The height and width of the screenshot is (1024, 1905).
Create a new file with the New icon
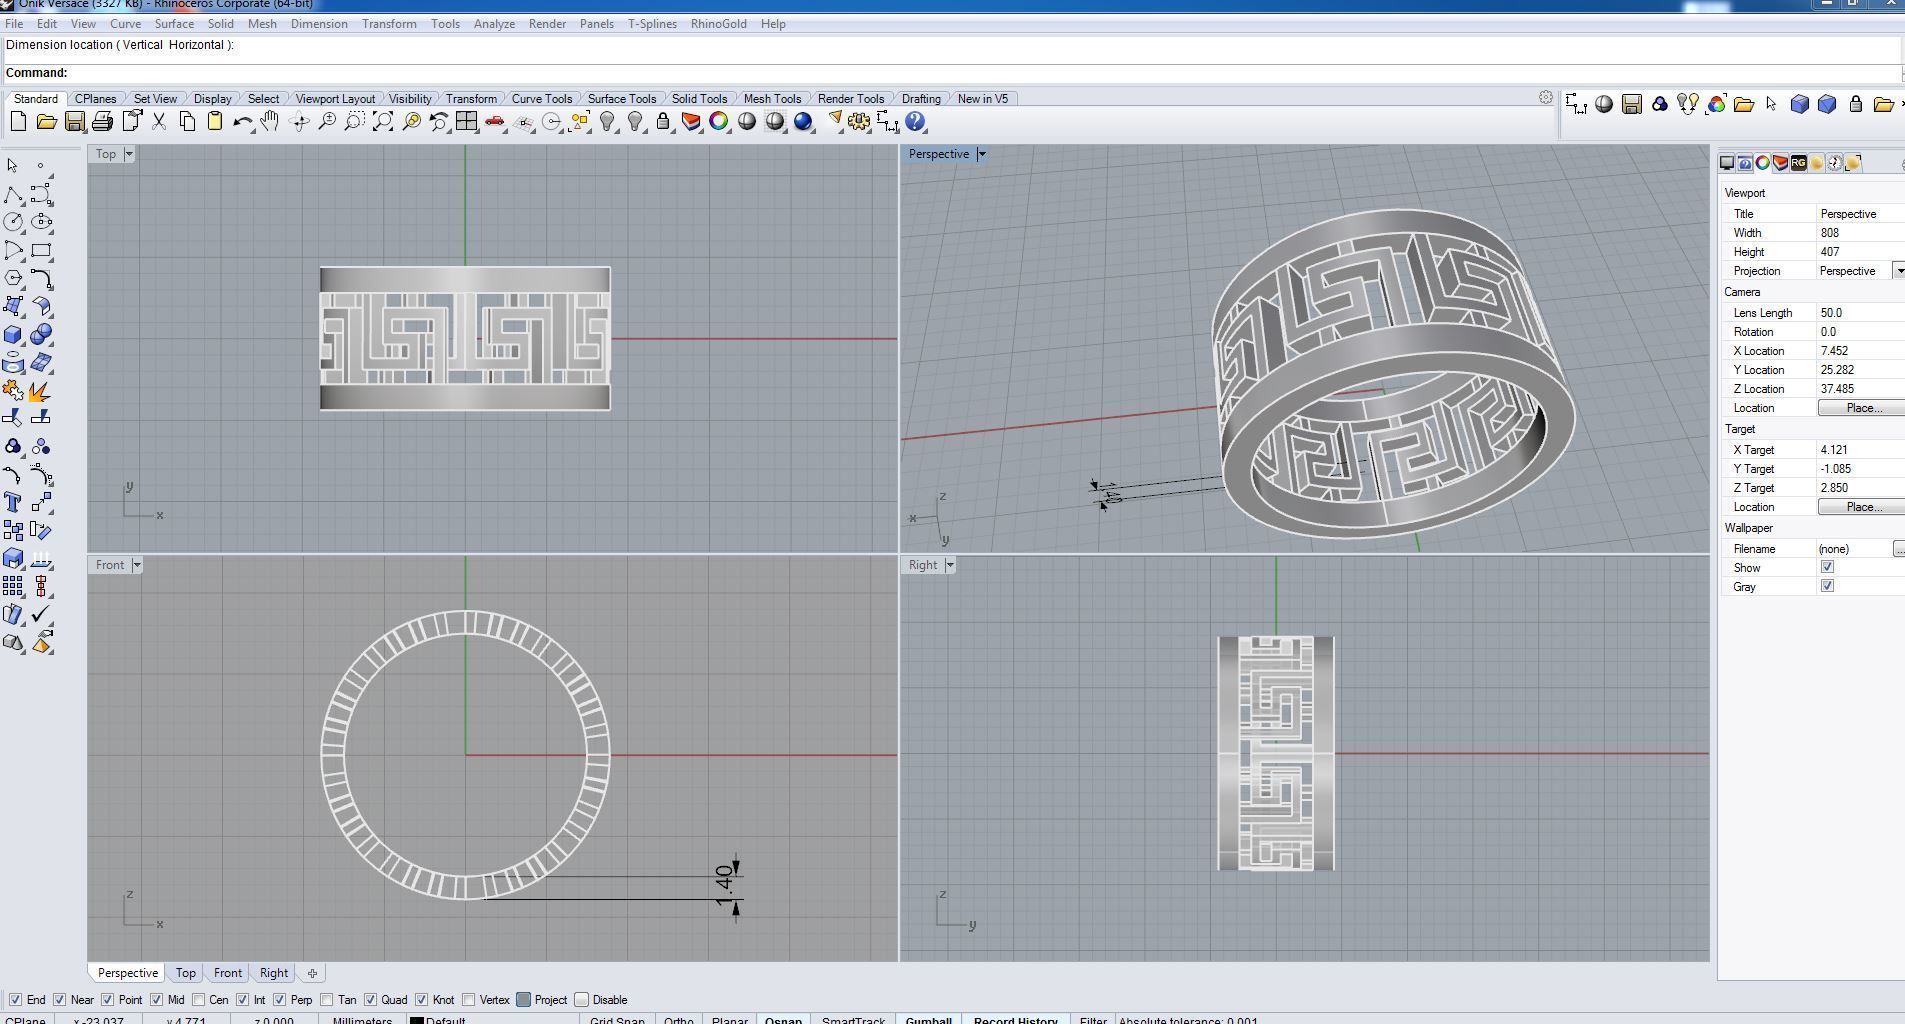click(x=18, y=122)
